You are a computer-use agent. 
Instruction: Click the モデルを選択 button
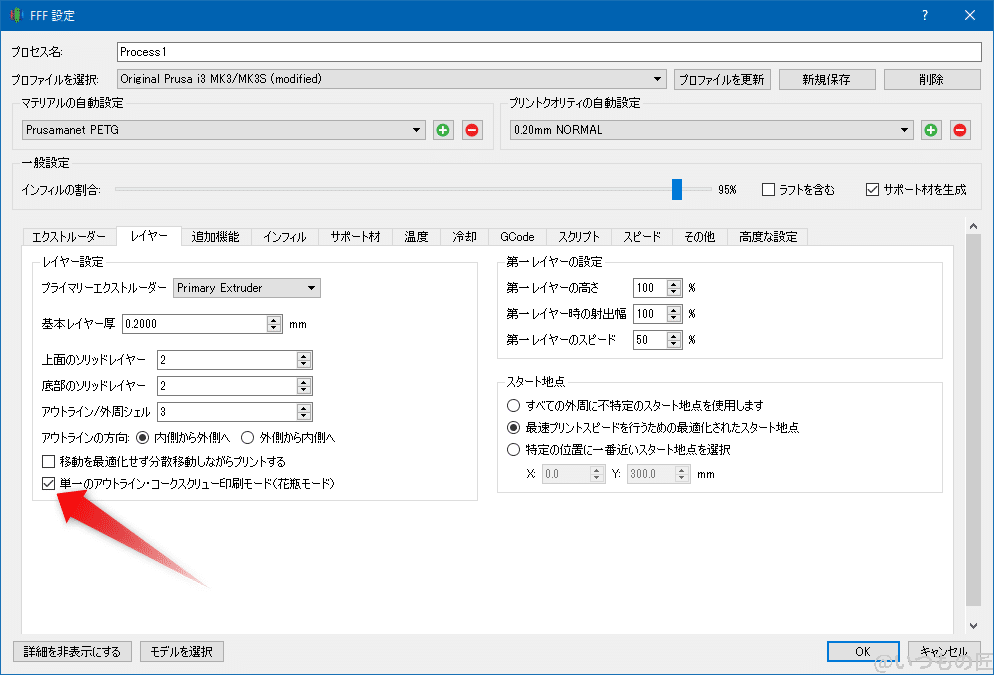click(181, 651)
